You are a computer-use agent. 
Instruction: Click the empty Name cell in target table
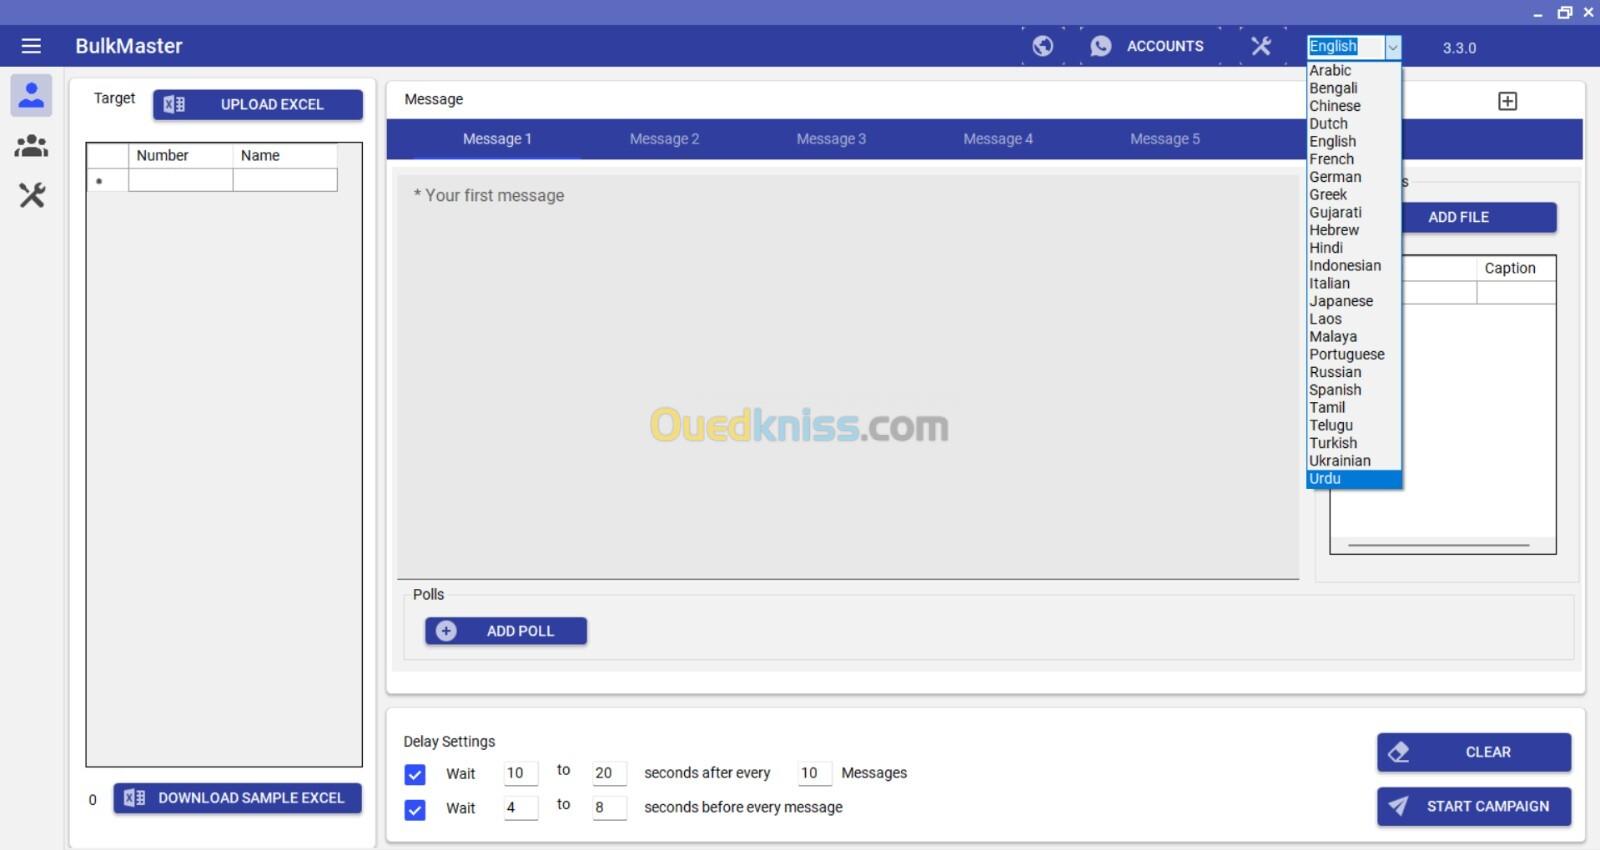coord(285,180)
